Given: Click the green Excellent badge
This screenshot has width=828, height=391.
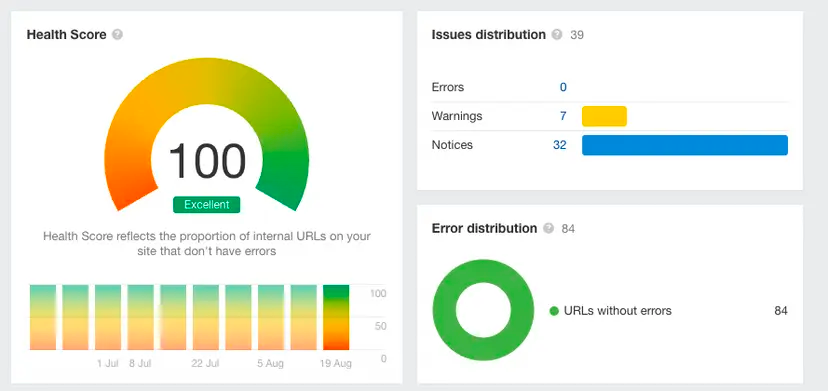Looking at the screenshot, I should point(206,204).
